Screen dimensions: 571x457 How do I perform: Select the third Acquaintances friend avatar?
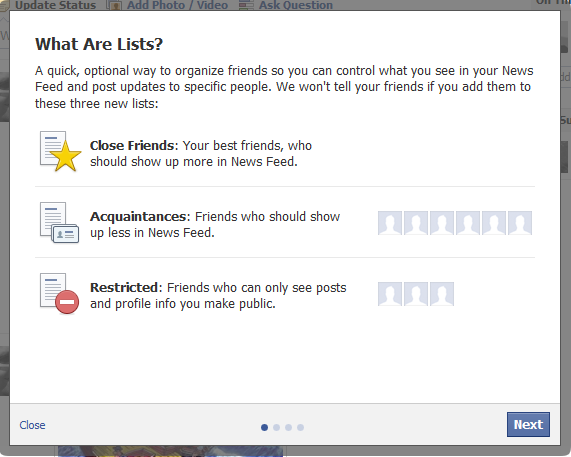[442, 223]
